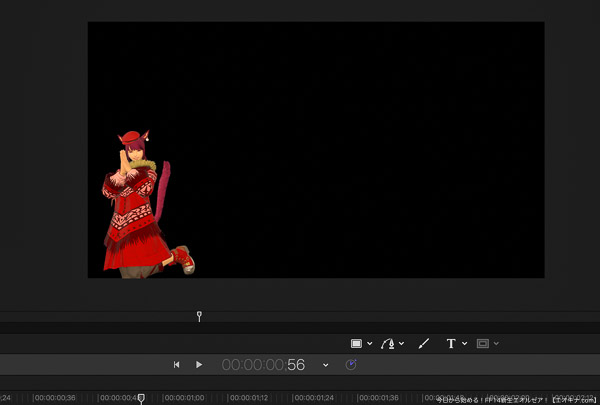
Task: Click the 00:00:01;12 mark on ruler
Action: 249,398
